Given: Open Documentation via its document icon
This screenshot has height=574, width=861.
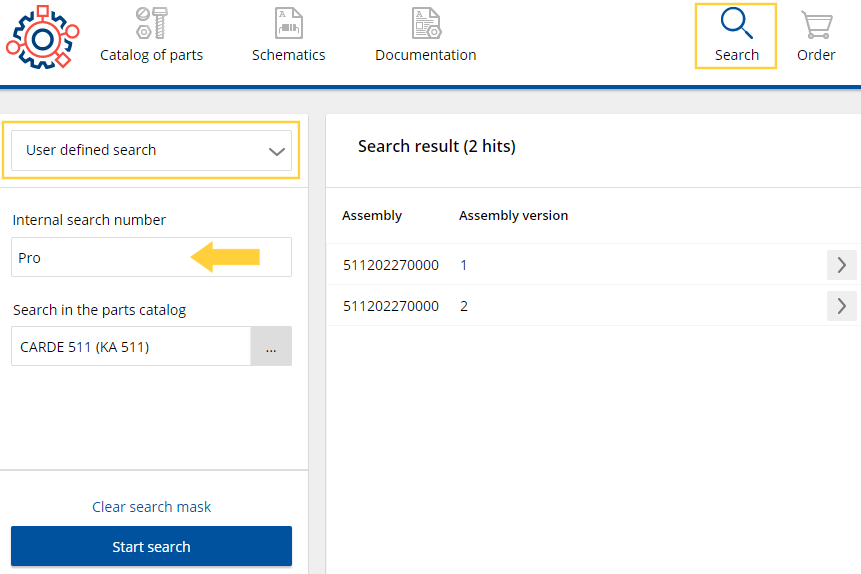Looking at the screenshot, I should (x=426, y=23).
